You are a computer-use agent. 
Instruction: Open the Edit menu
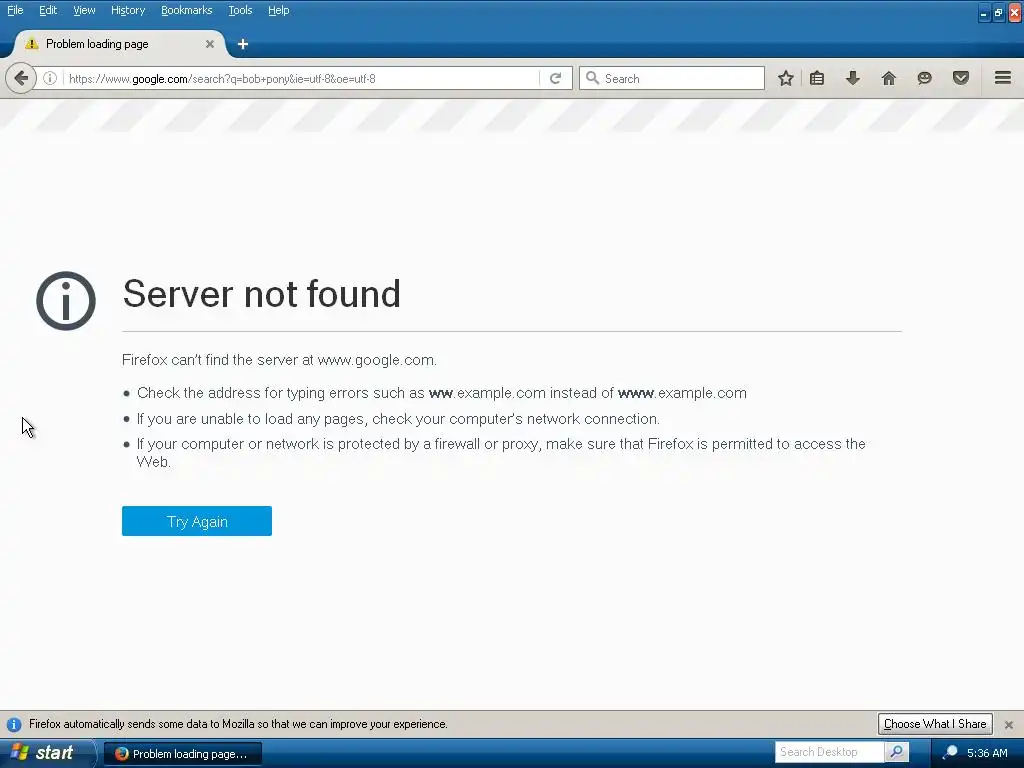pos(48,10)
